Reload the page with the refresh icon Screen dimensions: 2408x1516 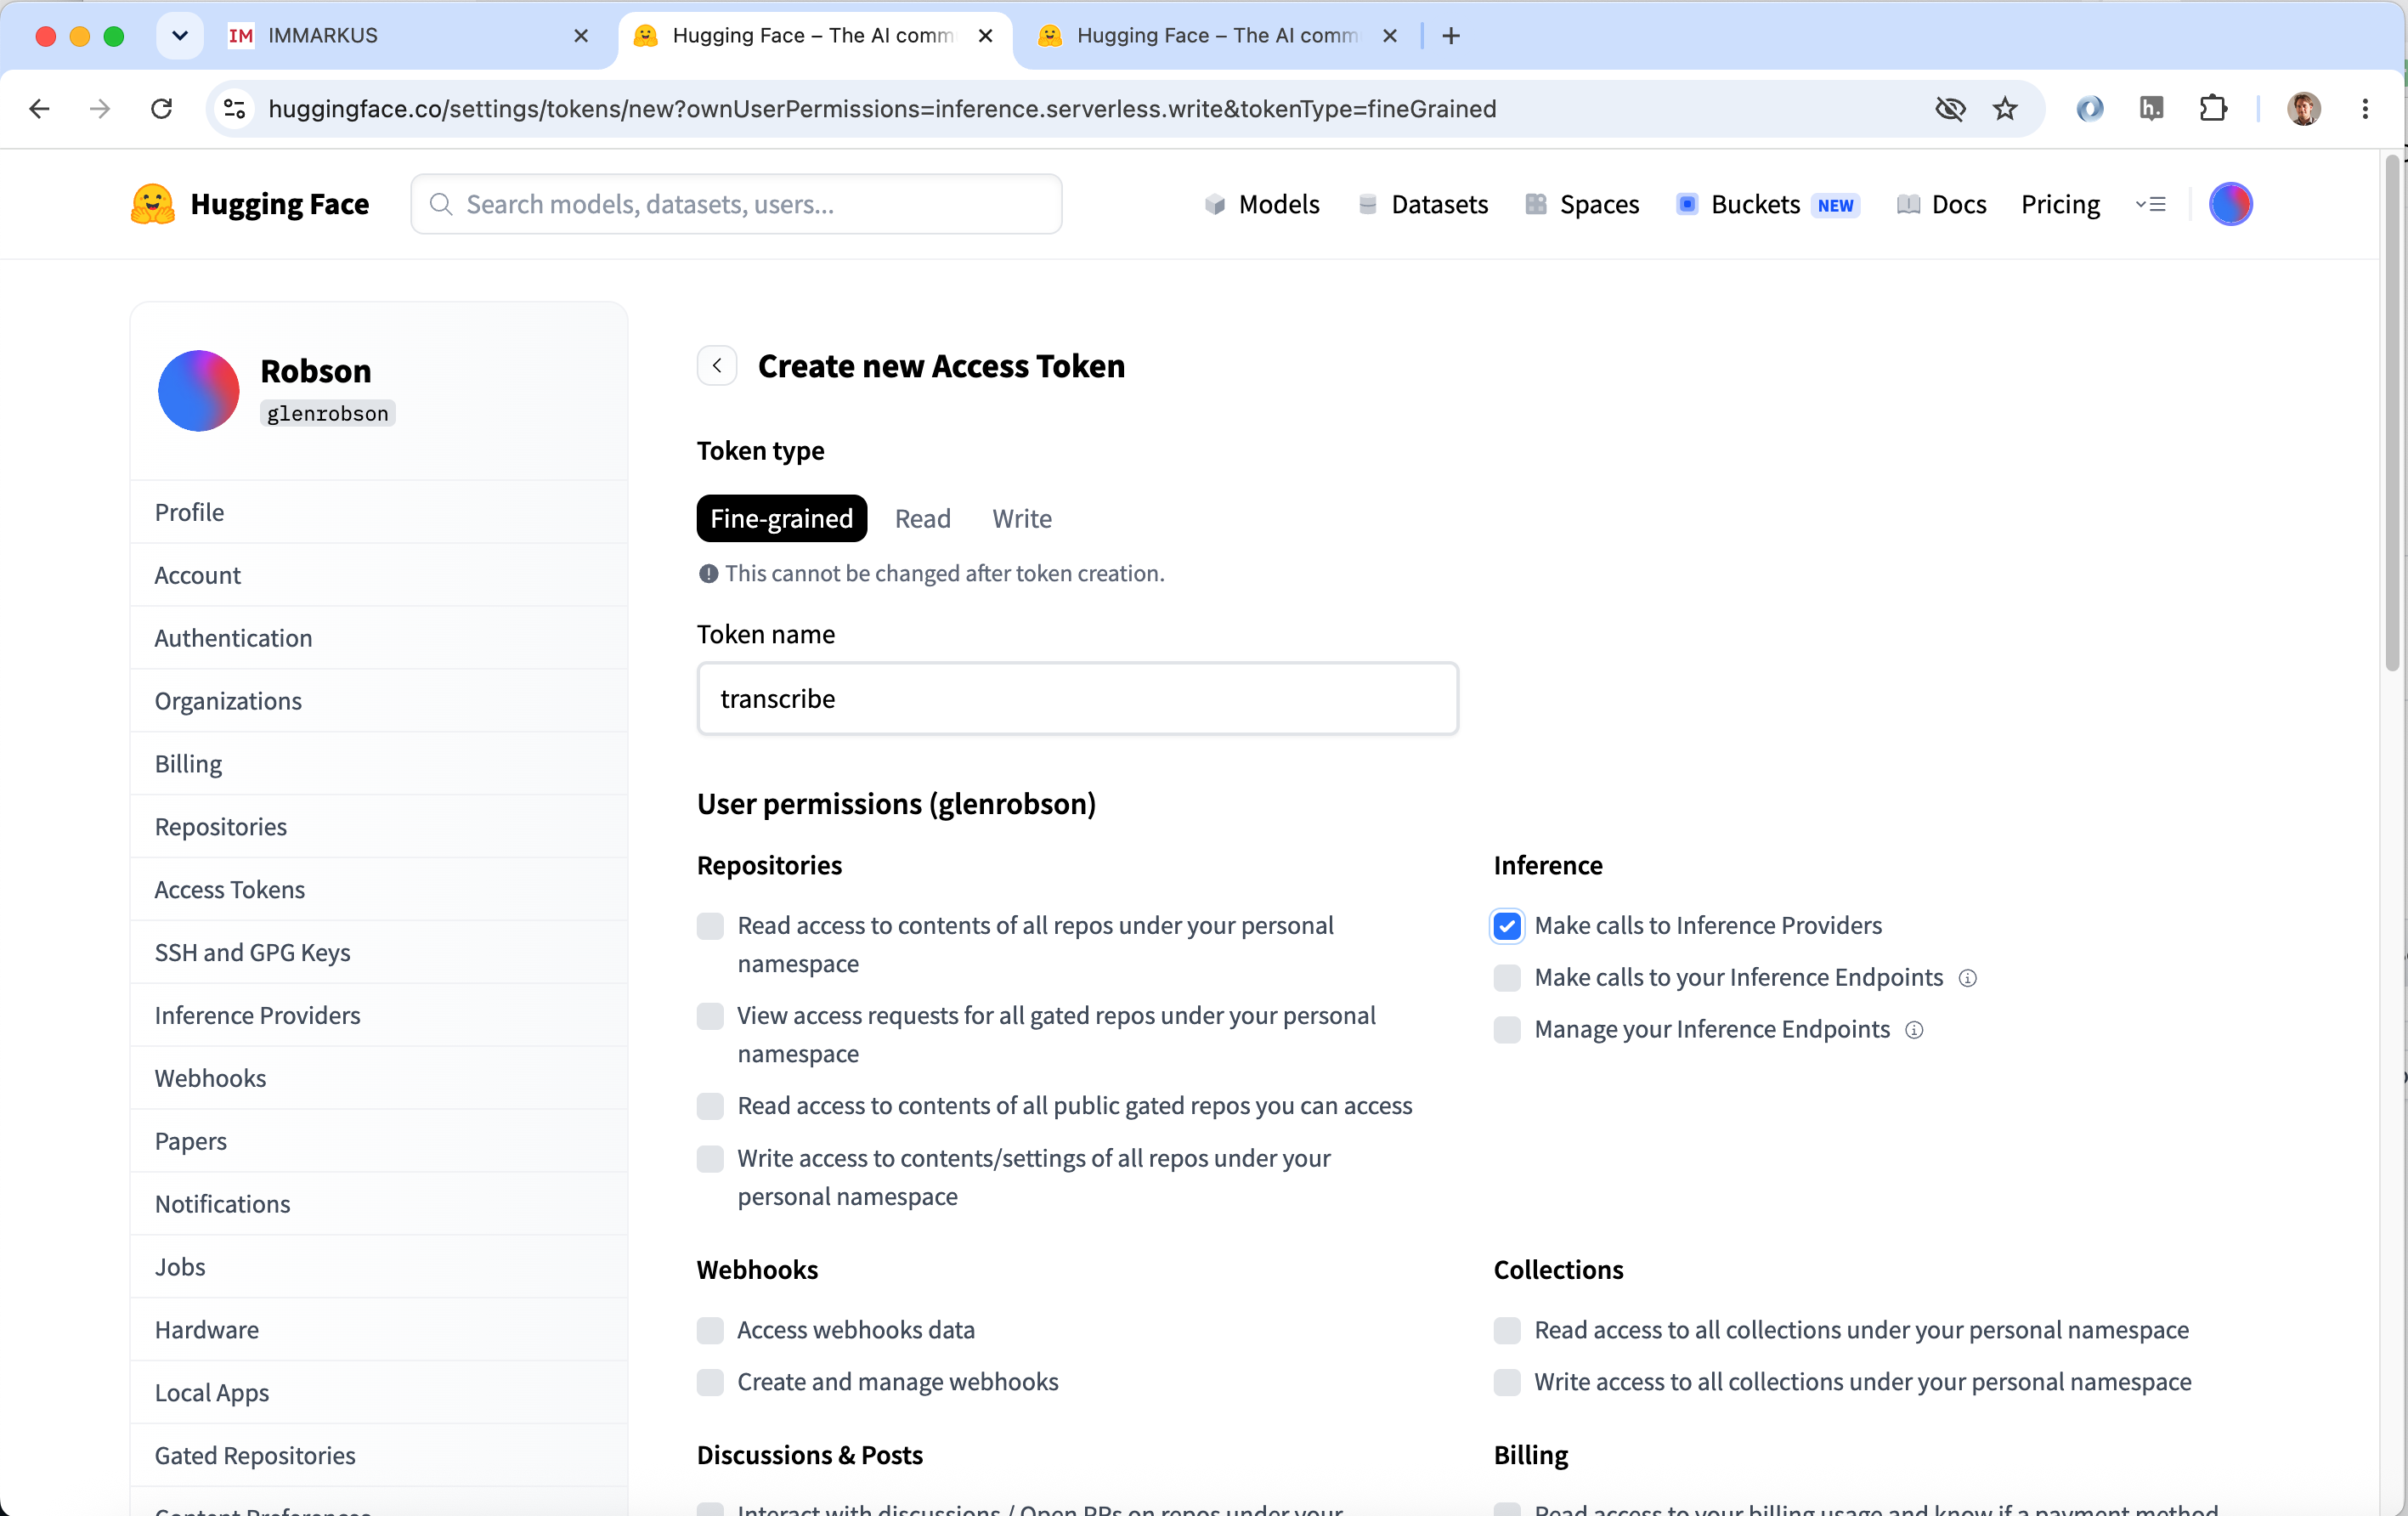click(x=161, y=109)
